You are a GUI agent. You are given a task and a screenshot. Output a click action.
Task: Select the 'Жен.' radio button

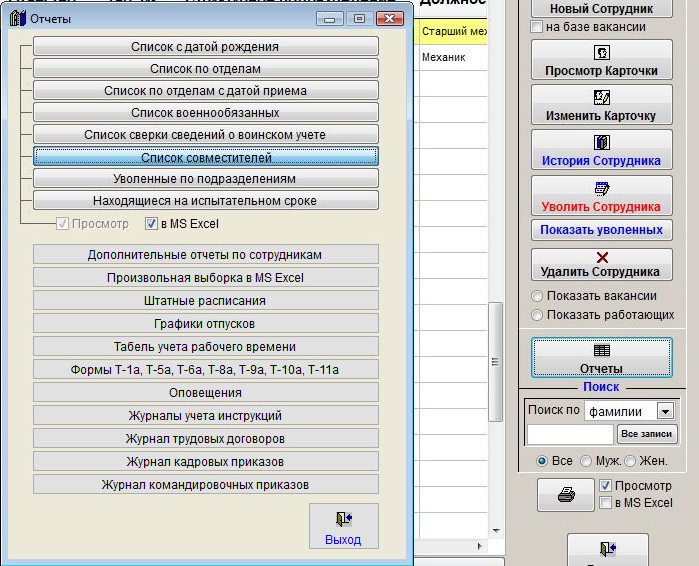pyautogui.click(x=630, y=461)
